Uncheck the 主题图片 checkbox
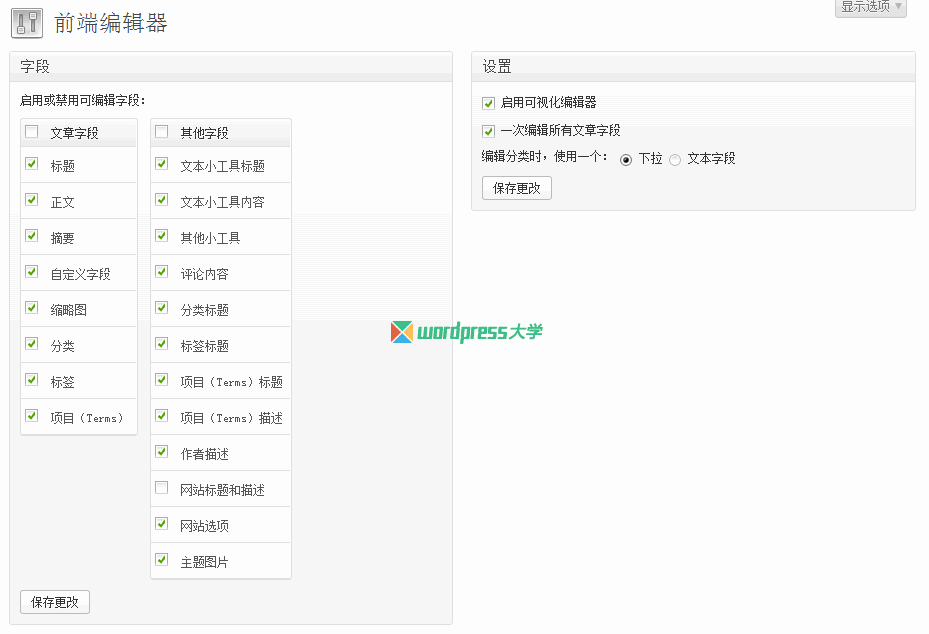This screenshot has height=634, width=929. tap(162, 559)
